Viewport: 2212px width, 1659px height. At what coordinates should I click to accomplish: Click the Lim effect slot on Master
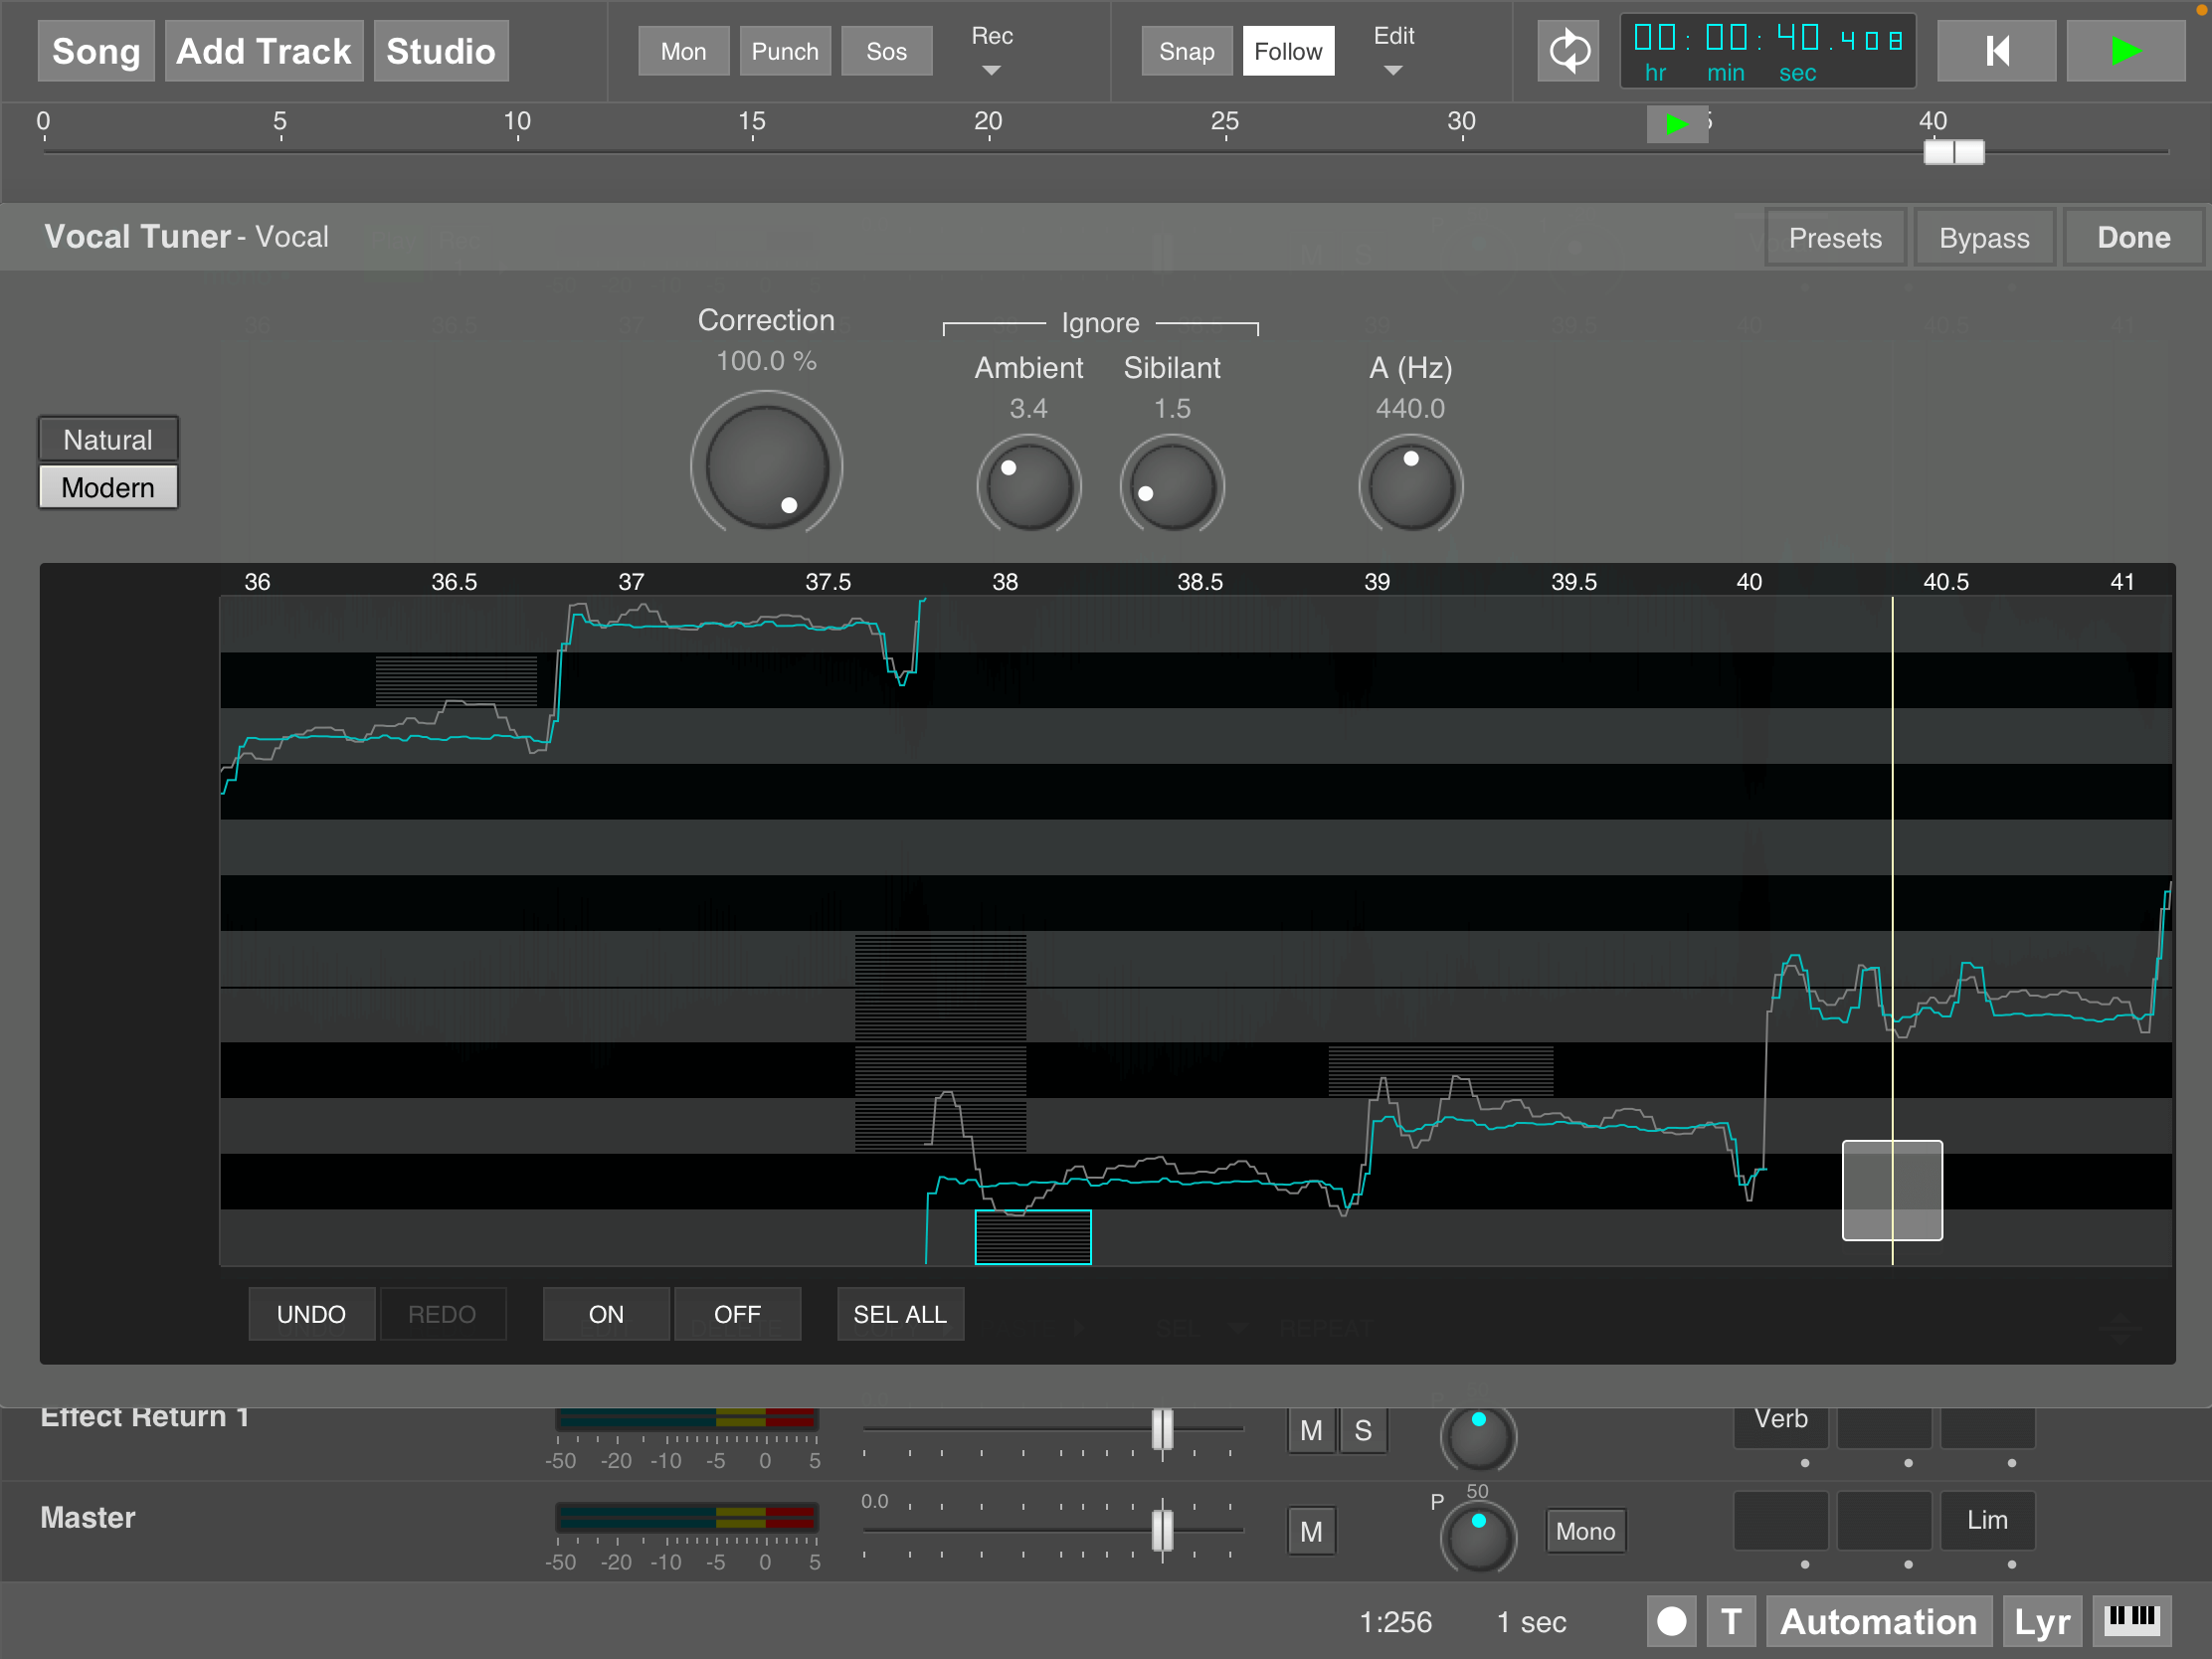point(1987,1520)
